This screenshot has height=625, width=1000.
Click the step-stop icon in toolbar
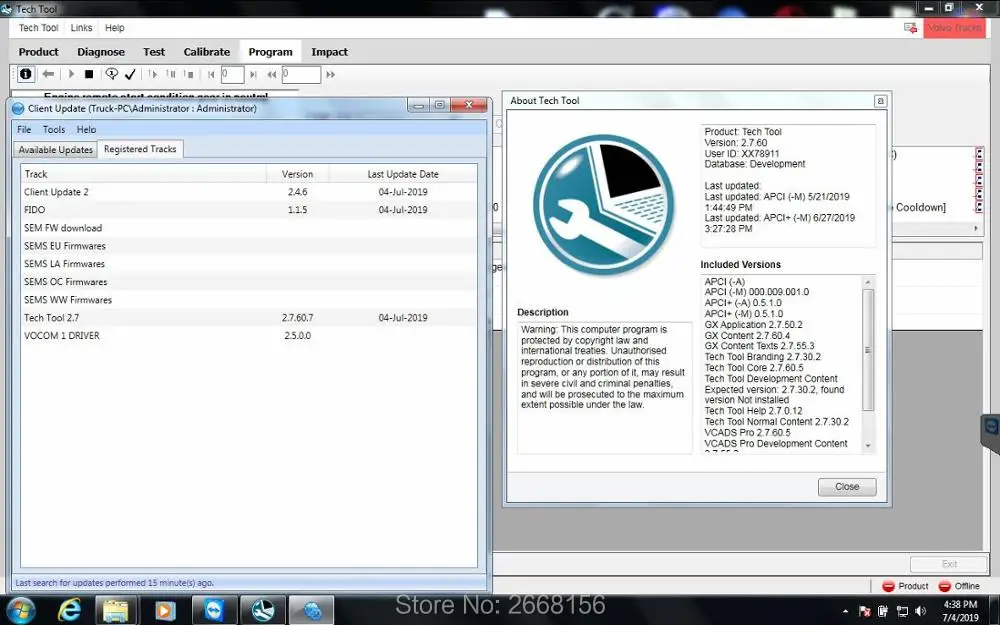[x=188, y=74]
